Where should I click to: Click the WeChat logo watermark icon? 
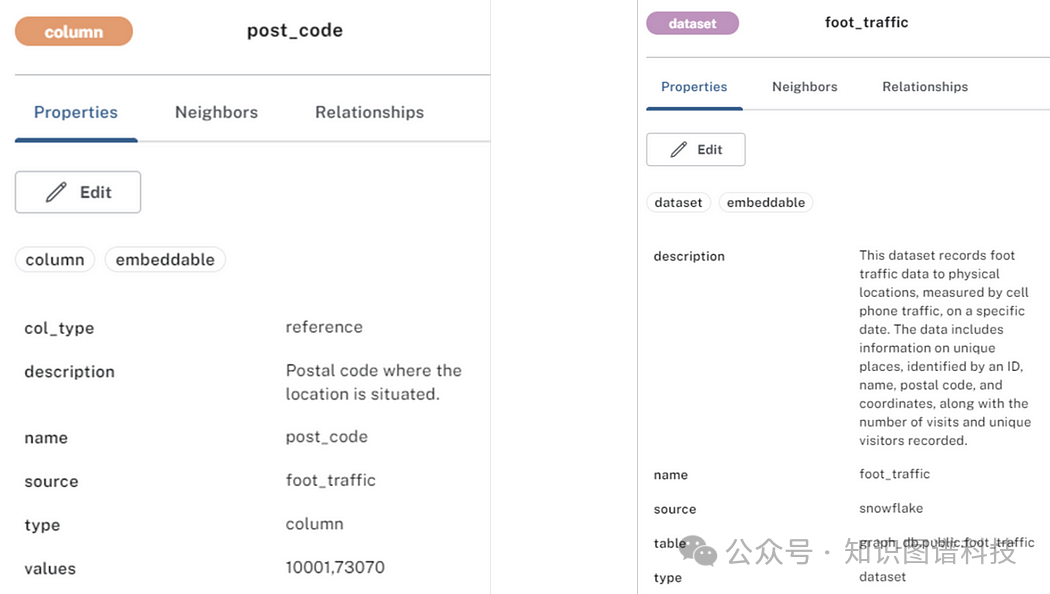(698, 550)
